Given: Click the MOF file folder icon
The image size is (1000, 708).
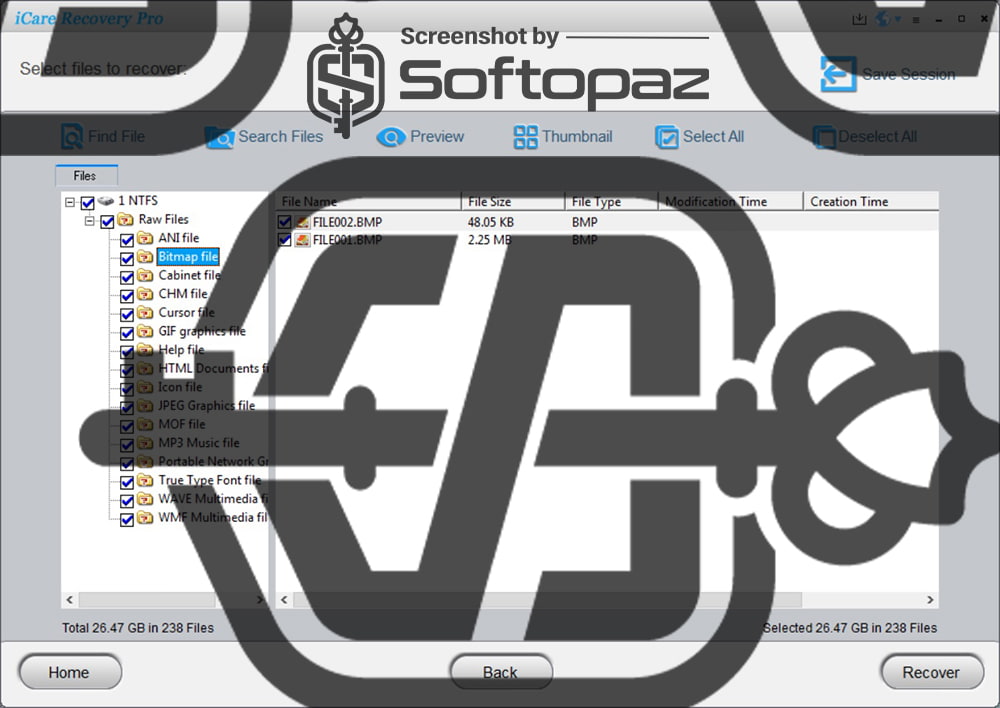Looking at the screenshot, I should pyautogui.click(x=145, y=424).
